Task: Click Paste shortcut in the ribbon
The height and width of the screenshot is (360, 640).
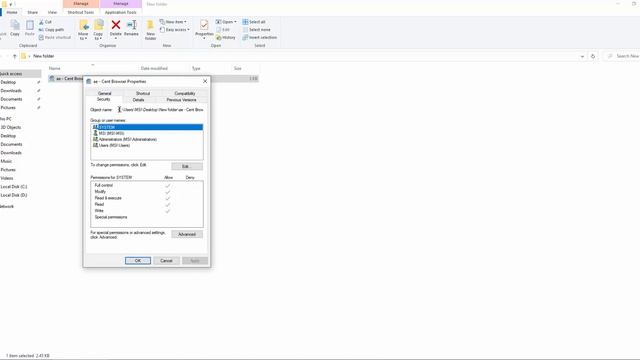Action: [55, 38]
